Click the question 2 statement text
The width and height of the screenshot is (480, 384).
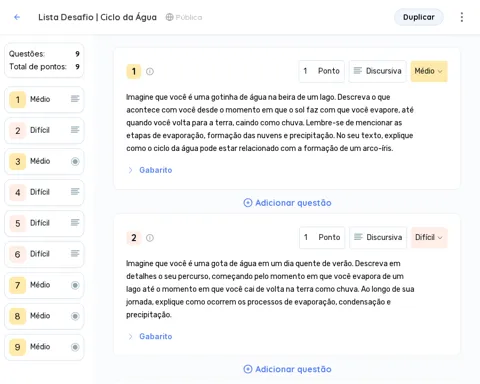coord(270,289)
